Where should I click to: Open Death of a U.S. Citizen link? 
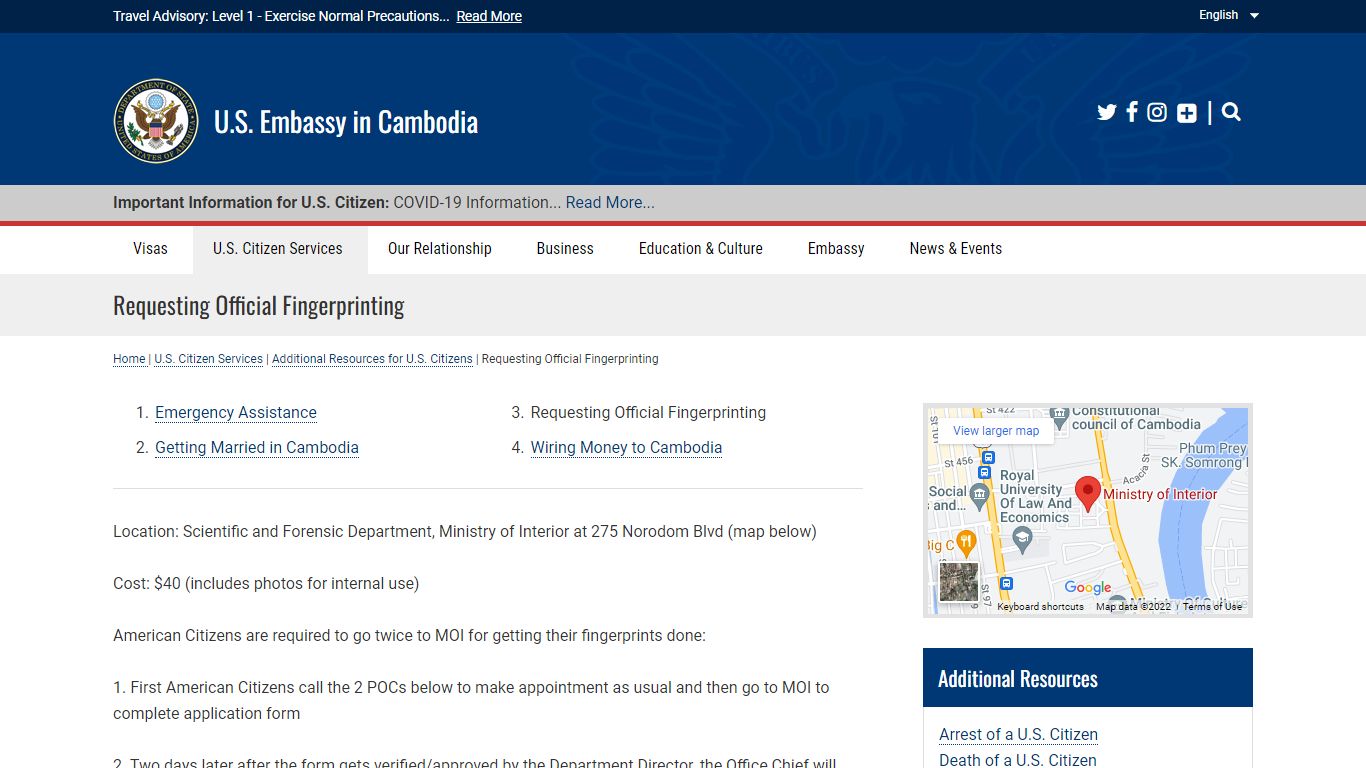[1018, 760]
